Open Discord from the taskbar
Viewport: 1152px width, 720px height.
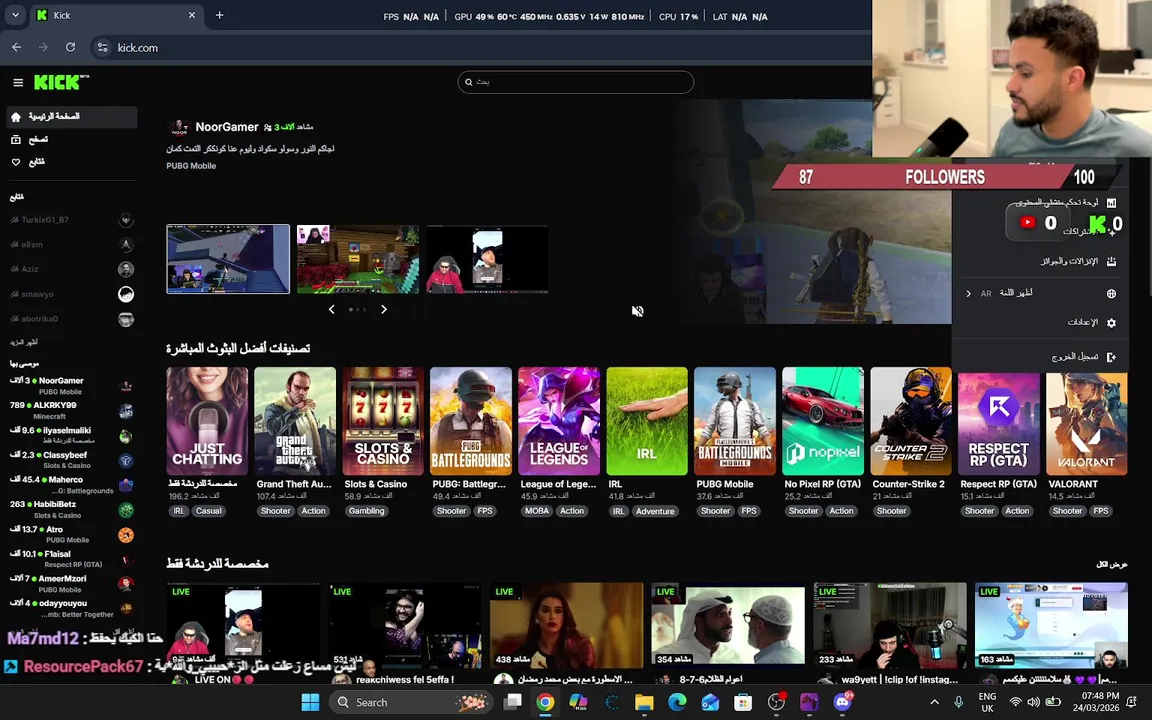842,702
